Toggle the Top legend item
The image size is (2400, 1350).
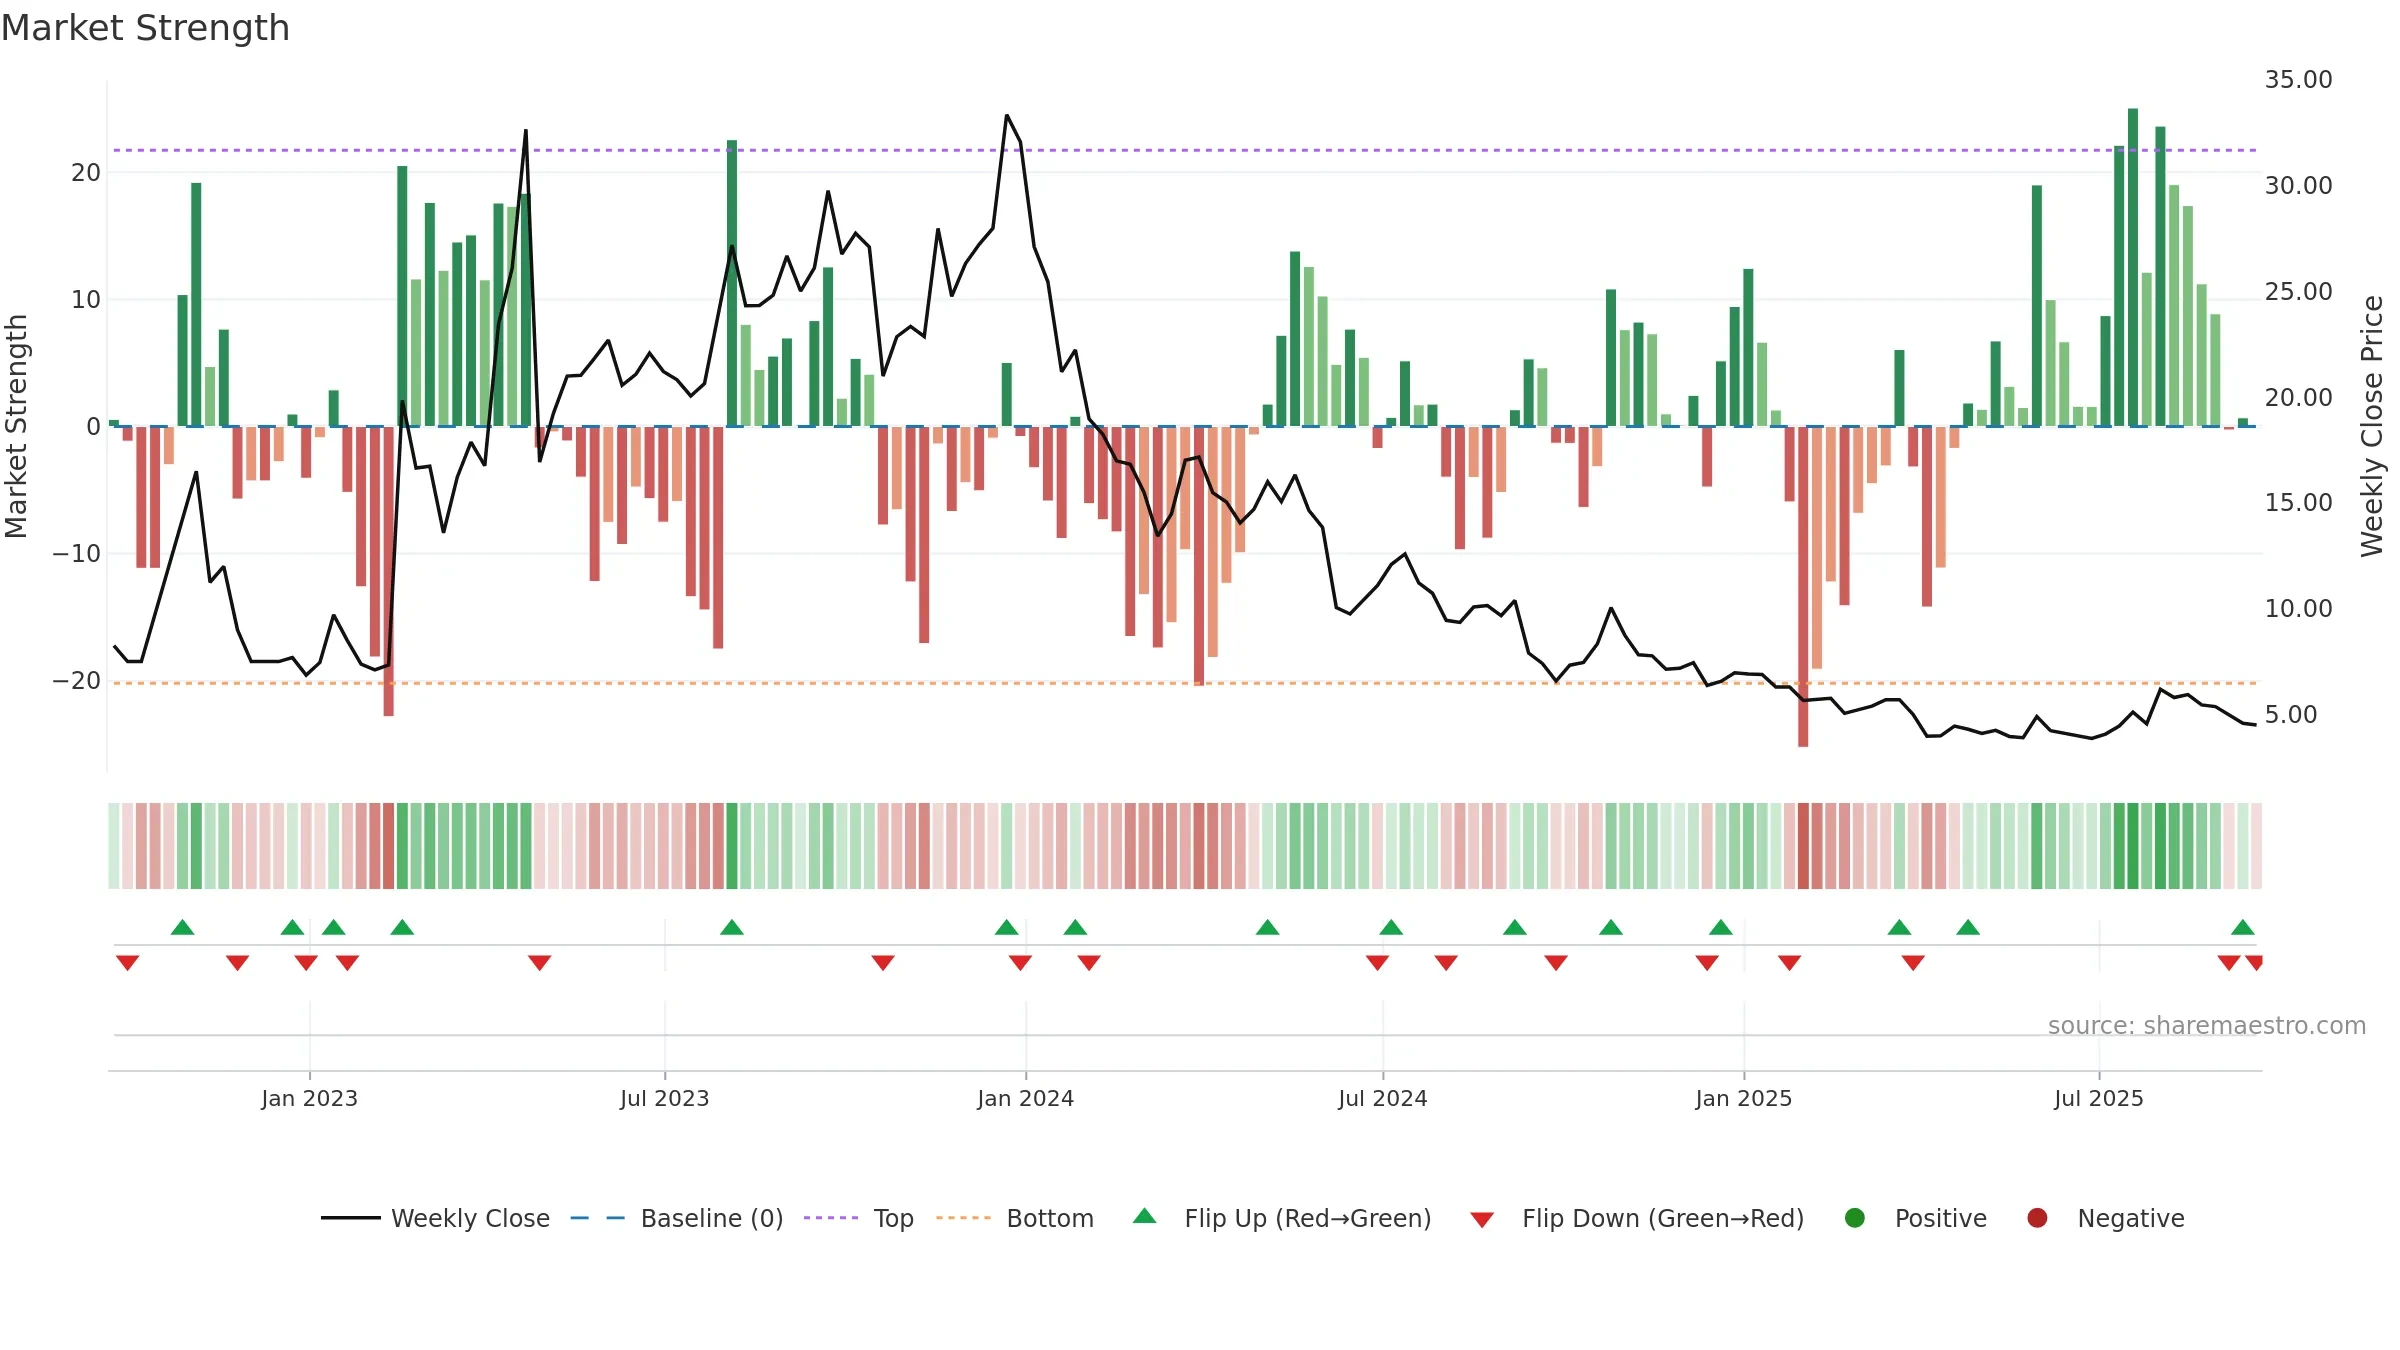(x=859, y=1218)
